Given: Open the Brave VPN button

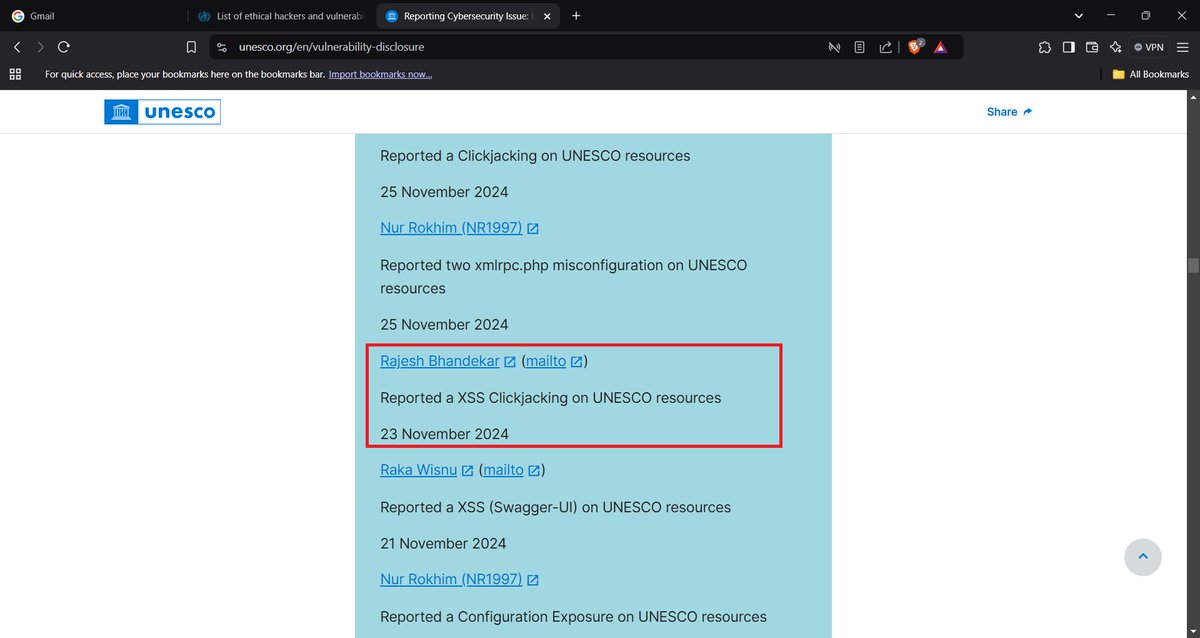Looking at the screenshot, I should tap(1149, 47).
